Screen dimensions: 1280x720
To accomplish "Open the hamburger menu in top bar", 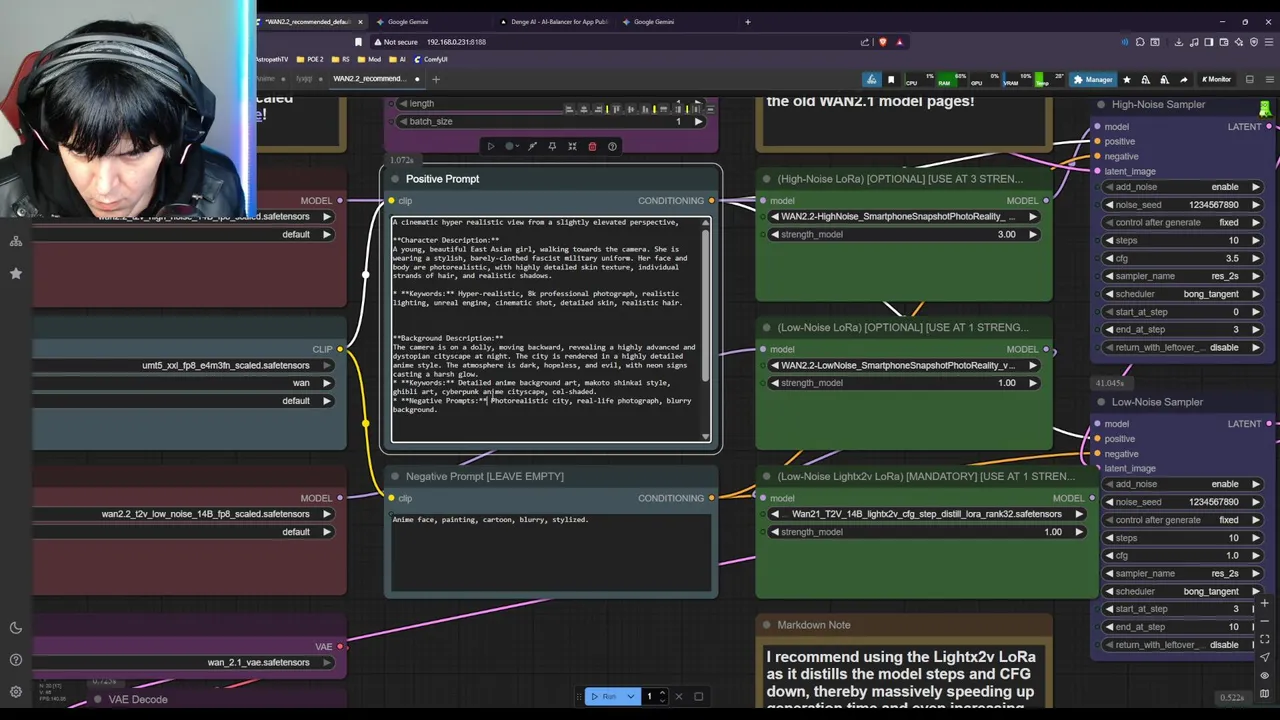I will [1269, 79].
